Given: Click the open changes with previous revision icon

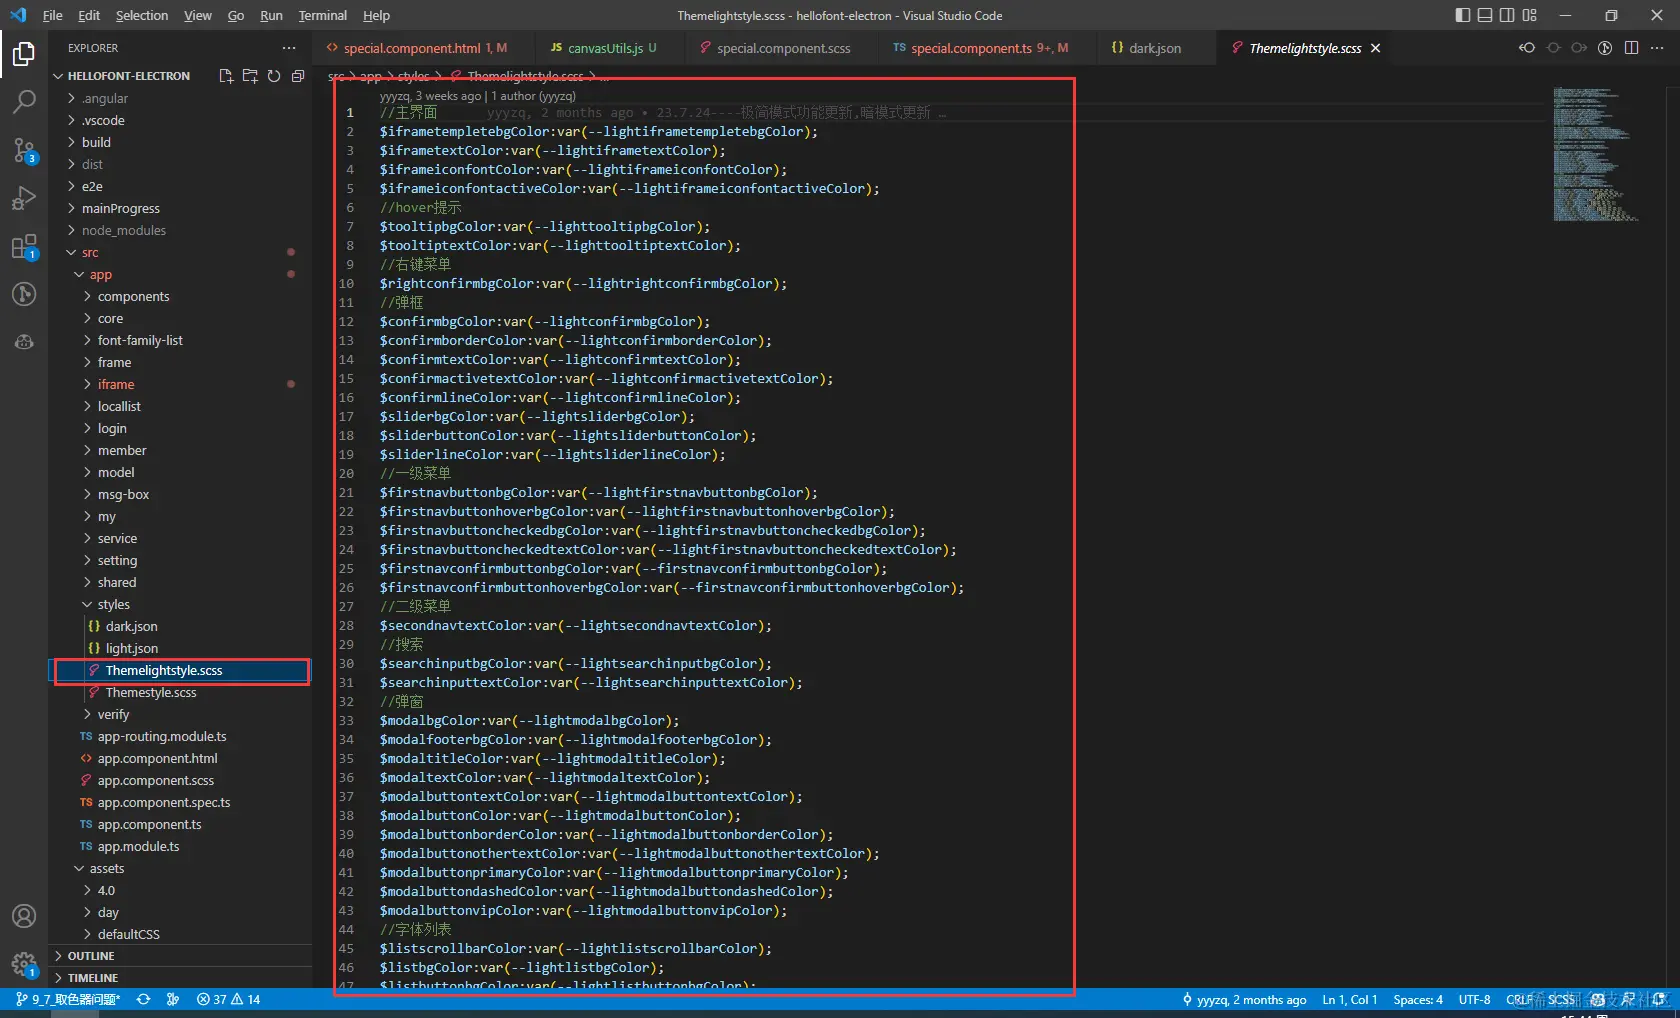Looking at the screenshot, I should [1527, 48].
